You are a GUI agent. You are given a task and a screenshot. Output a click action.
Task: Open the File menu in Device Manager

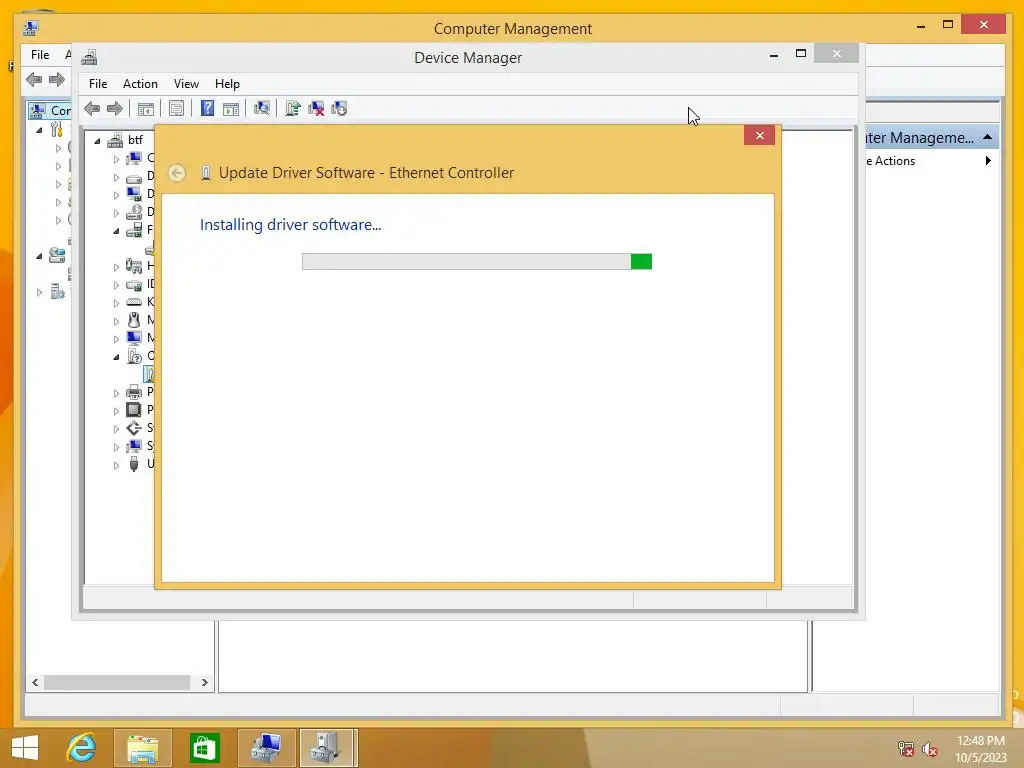[x=98, y=84]
